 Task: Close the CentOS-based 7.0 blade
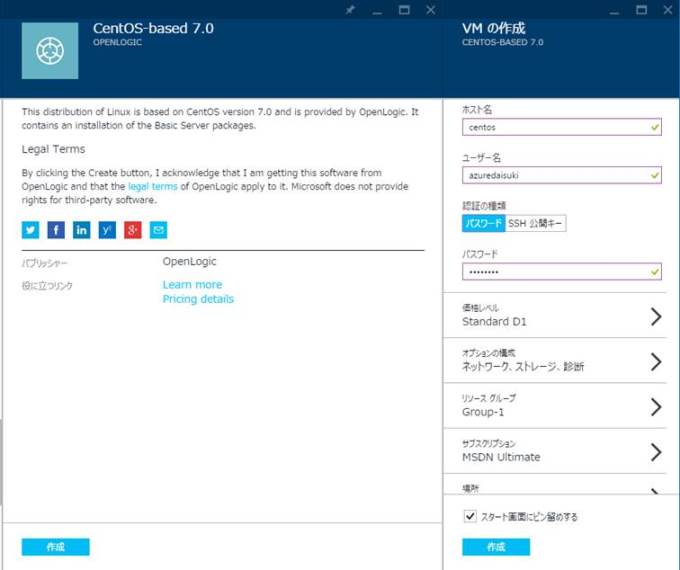[x=431, y=10]
